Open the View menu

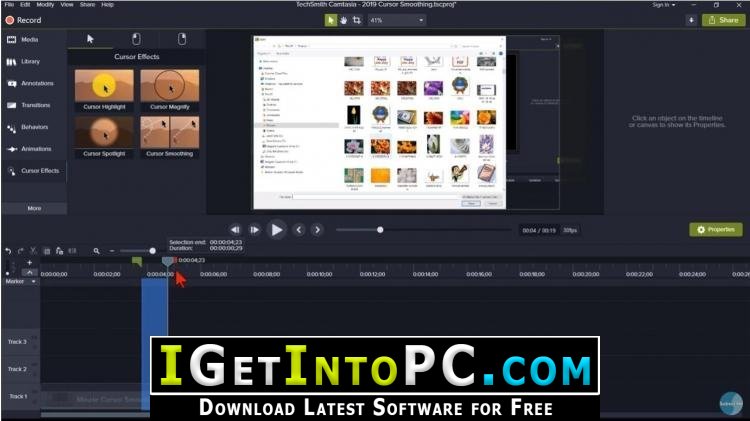[67, 4]
